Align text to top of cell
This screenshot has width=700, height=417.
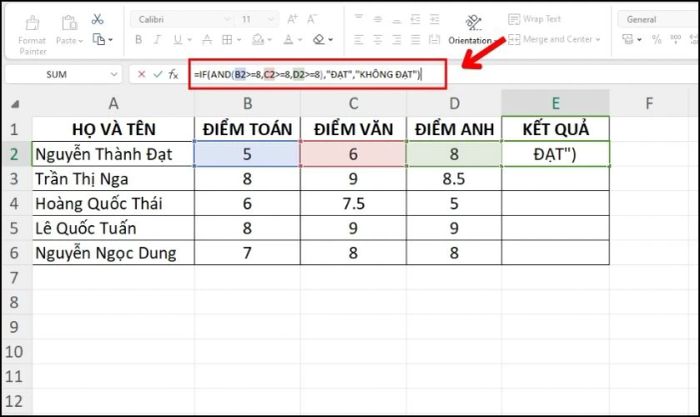click(358, 19)
